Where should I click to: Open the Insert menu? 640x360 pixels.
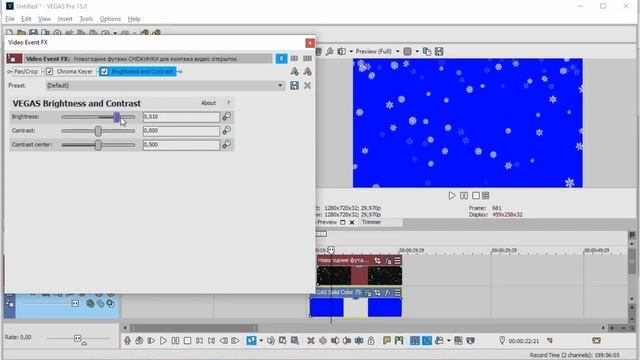(x=65, y=19)
